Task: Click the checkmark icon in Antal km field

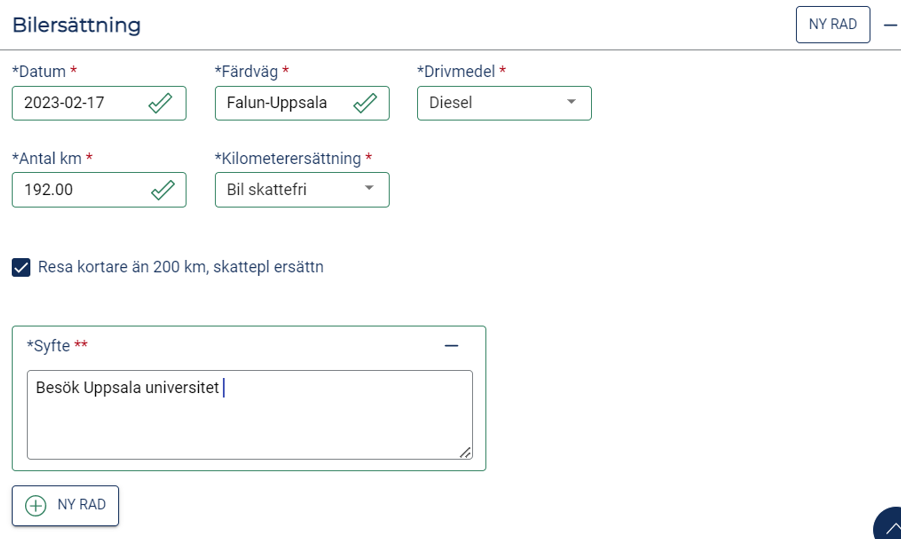Action: coord(163,190)
